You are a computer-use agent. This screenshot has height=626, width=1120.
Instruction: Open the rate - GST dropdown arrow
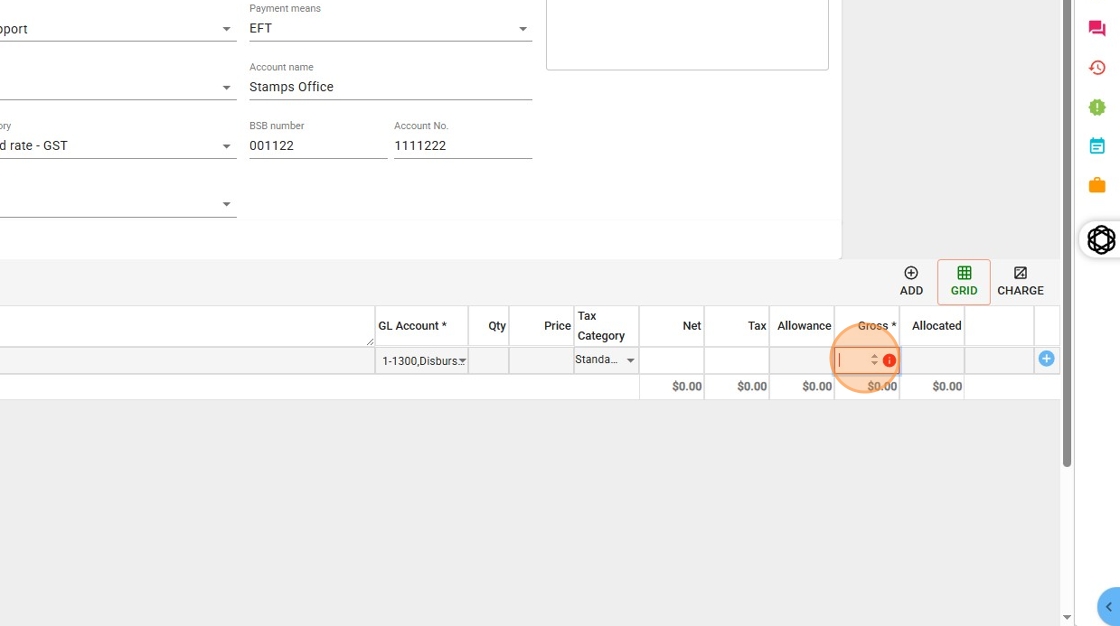(x=226, y=146)
